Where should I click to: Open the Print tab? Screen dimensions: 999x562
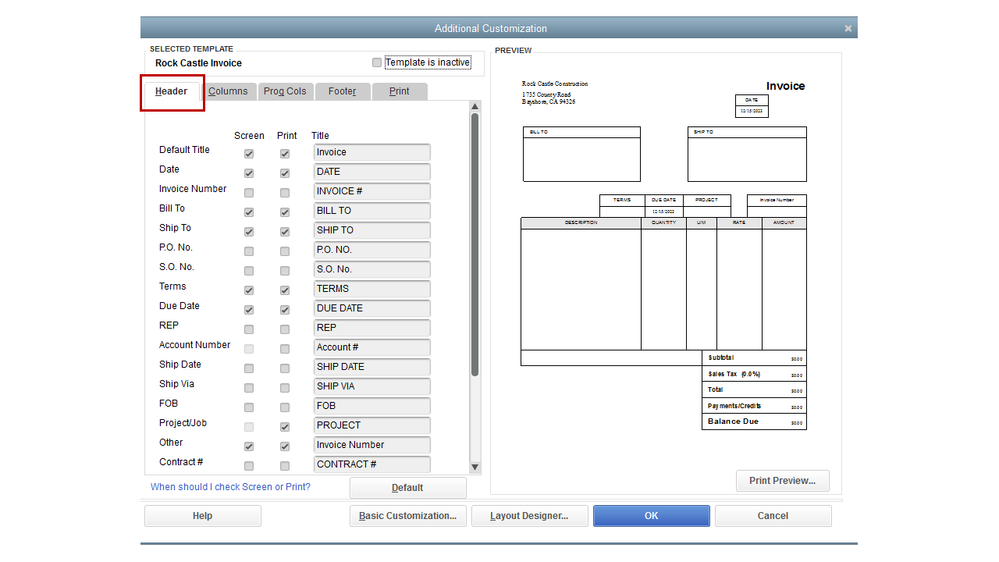coord(399,91)
